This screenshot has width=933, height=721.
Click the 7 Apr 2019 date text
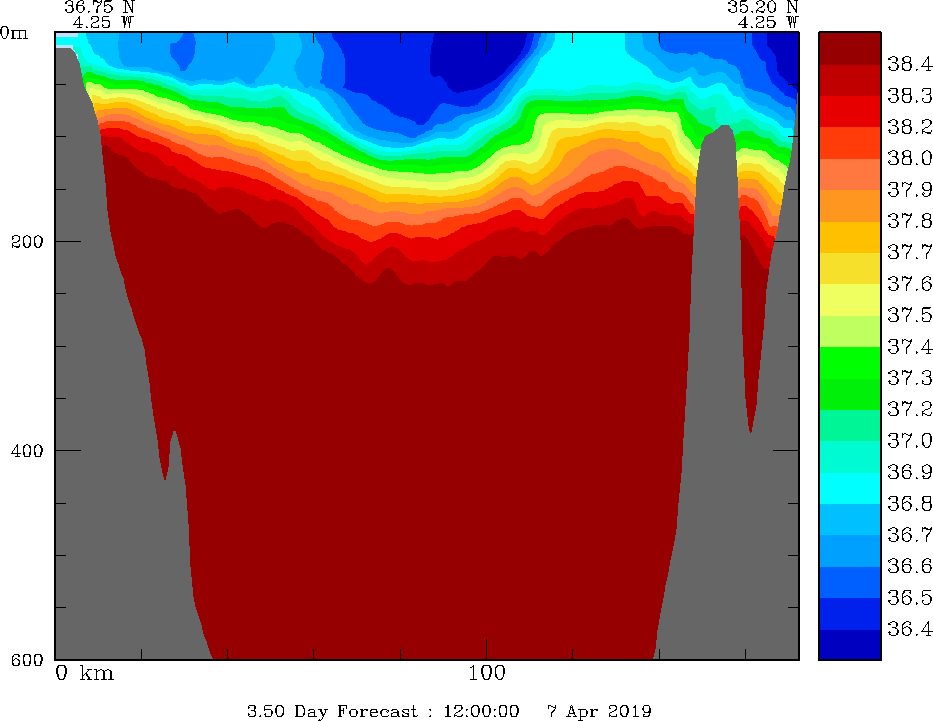click(x=599, y=711)
